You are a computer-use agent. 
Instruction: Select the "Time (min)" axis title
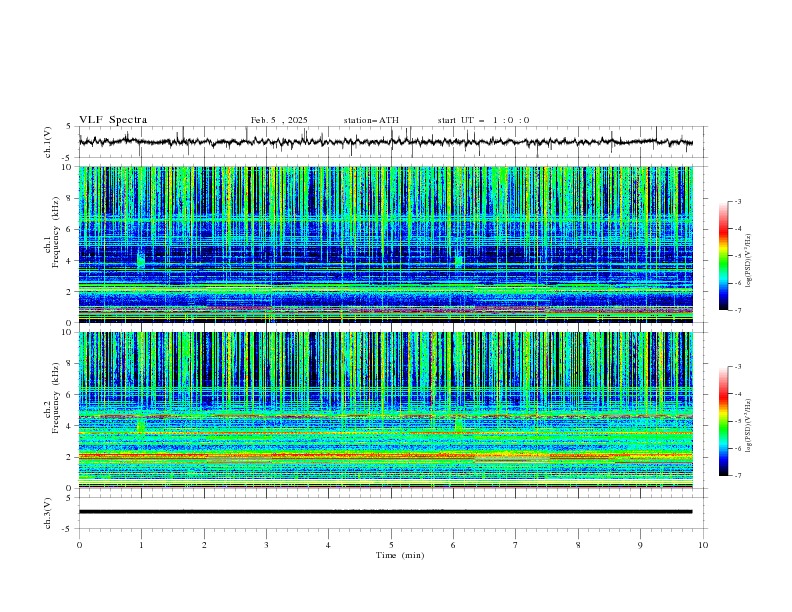[x=400, y=555]
